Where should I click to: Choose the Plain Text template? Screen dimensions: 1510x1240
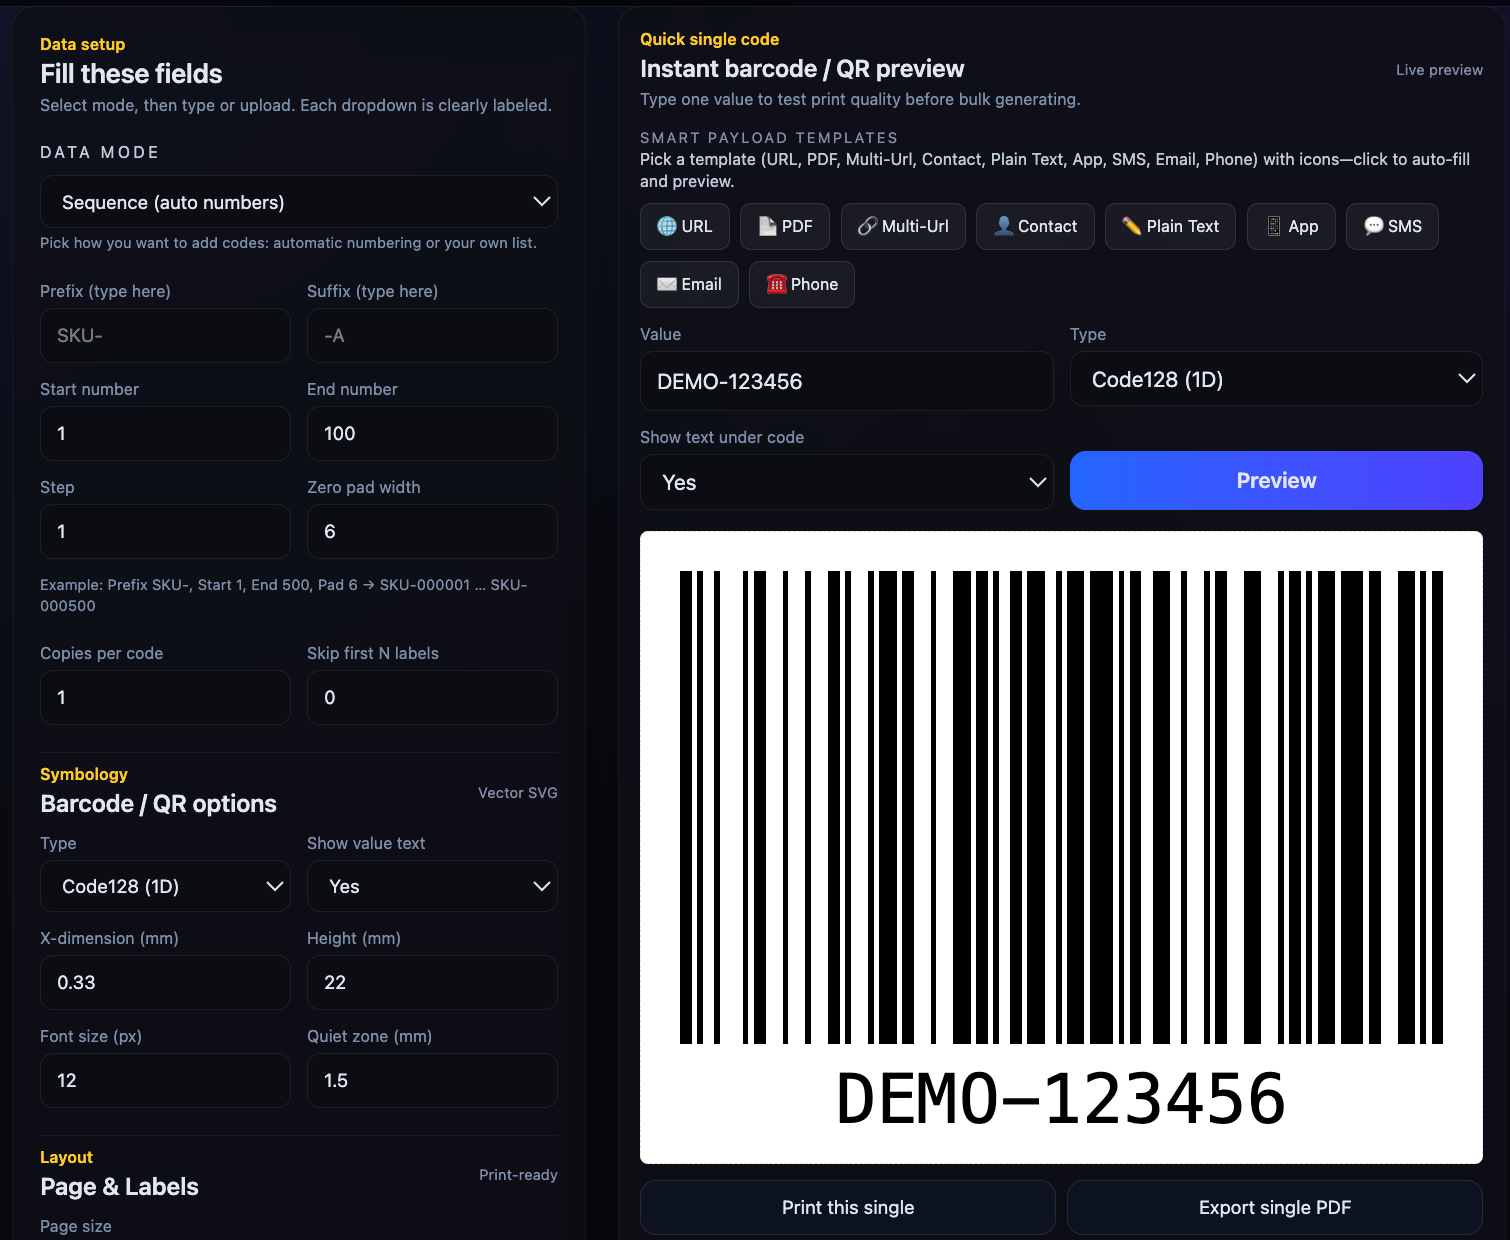[x=1170, y=226]
